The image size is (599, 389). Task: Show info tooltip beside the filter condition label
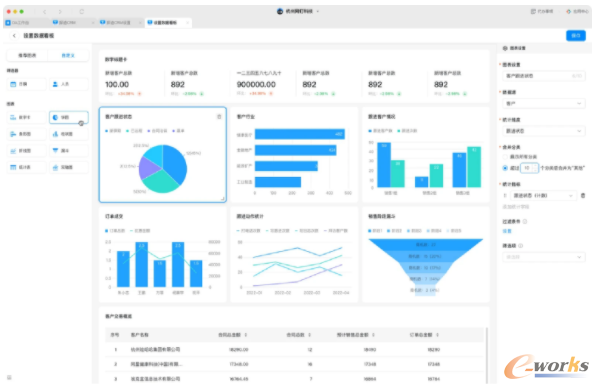click(x=525, y=222)
